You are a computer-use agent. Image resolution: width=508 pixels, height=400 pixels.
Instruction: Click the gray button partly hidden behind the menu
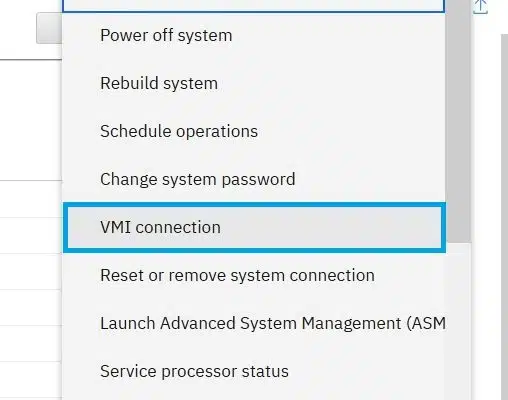(49, 28)
